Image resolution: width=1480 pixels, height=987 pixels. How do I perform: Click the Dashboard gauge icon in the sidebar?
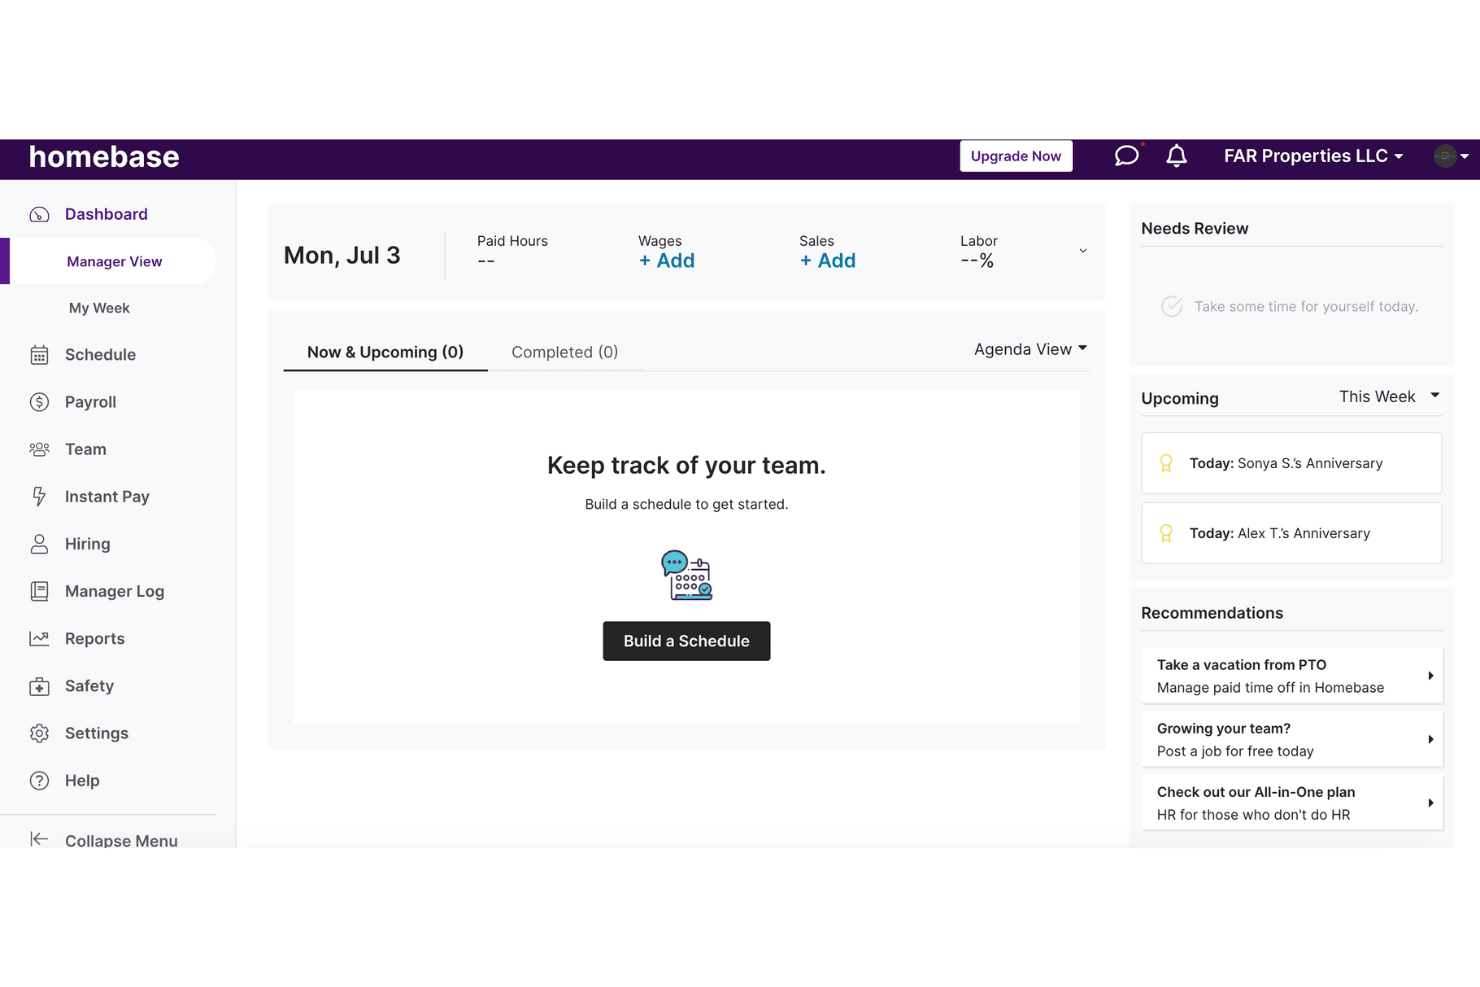click(x=39, y=214)
